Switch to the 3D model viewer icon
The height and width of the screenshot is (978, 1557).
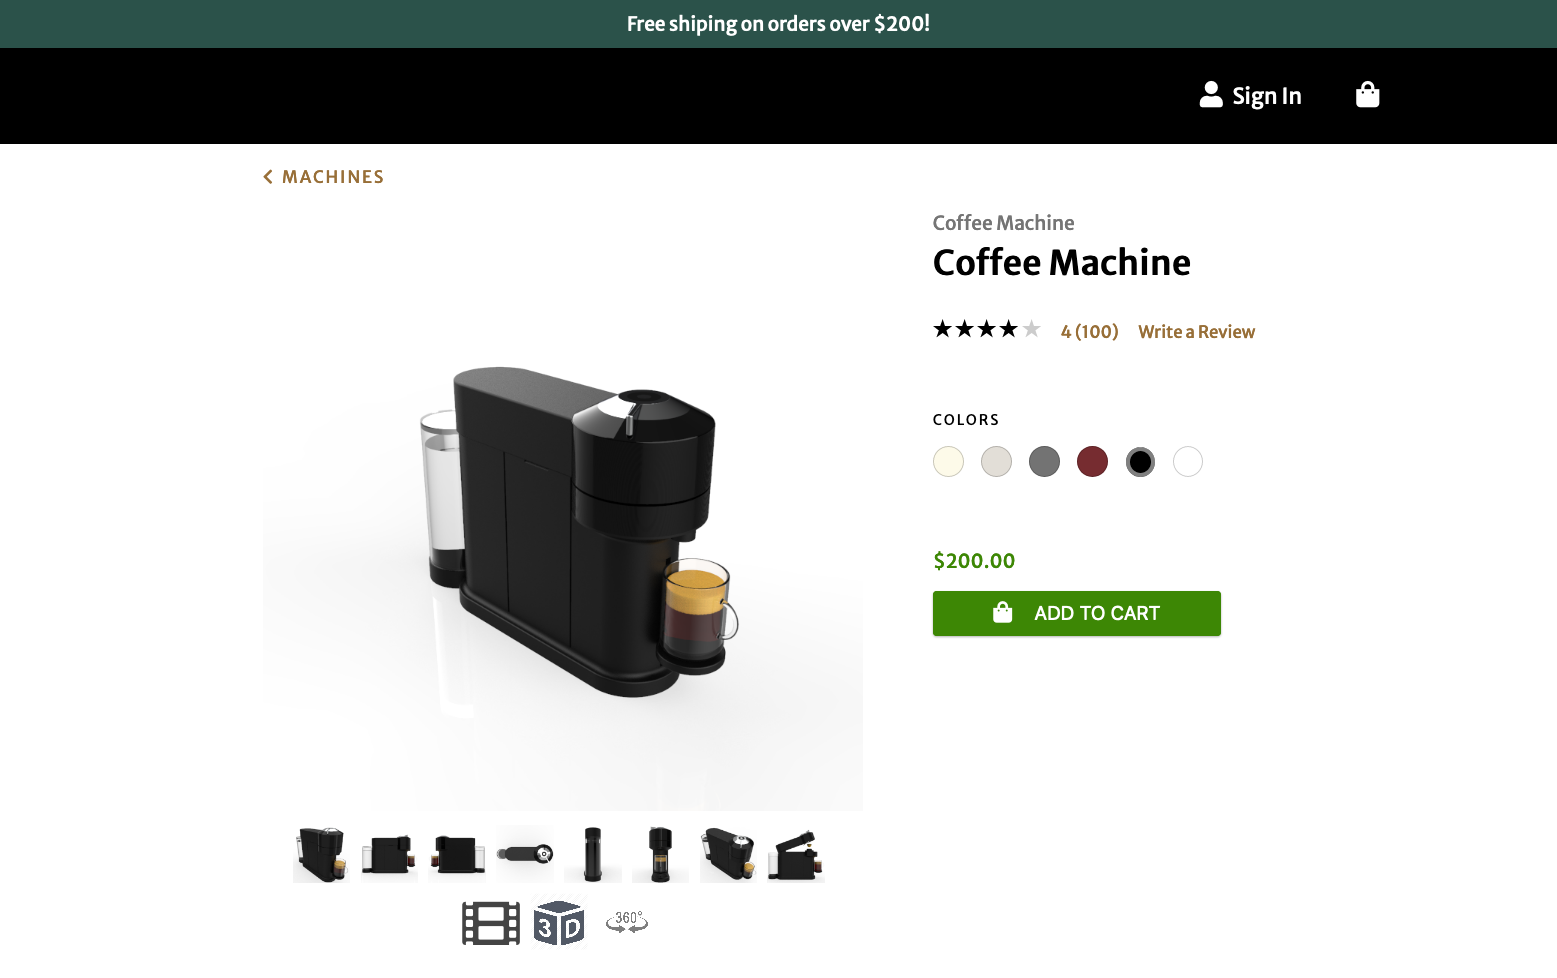coord(558,923)
